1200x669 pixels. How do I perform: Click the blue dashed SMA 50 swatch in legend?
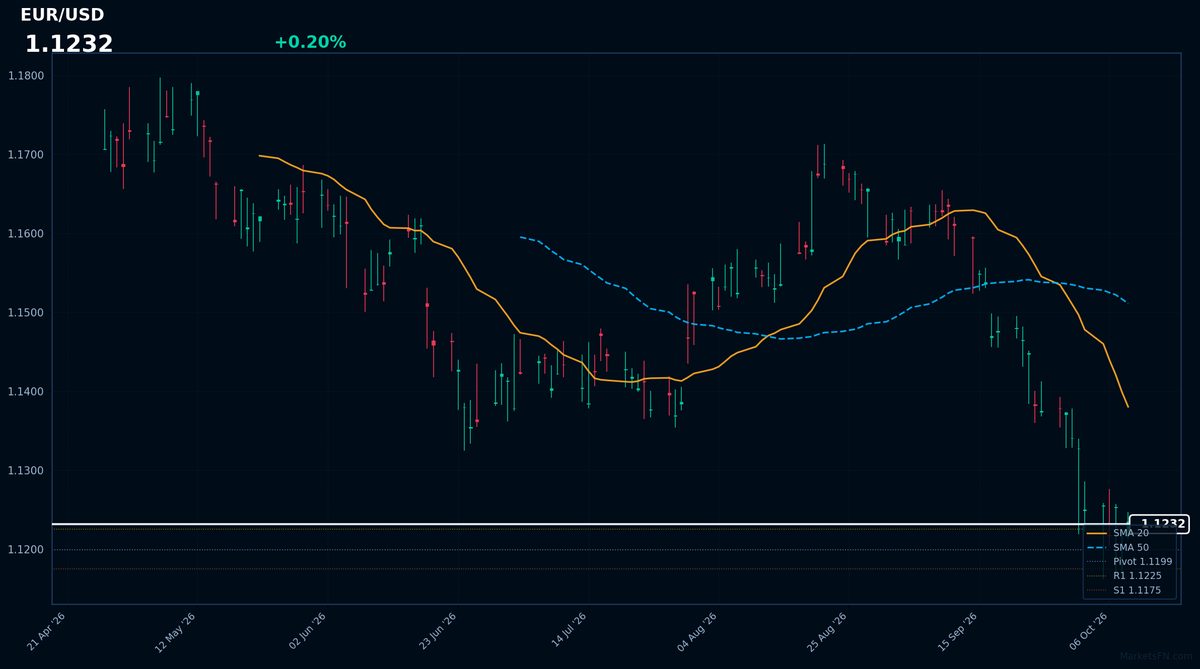point(1096,547)
